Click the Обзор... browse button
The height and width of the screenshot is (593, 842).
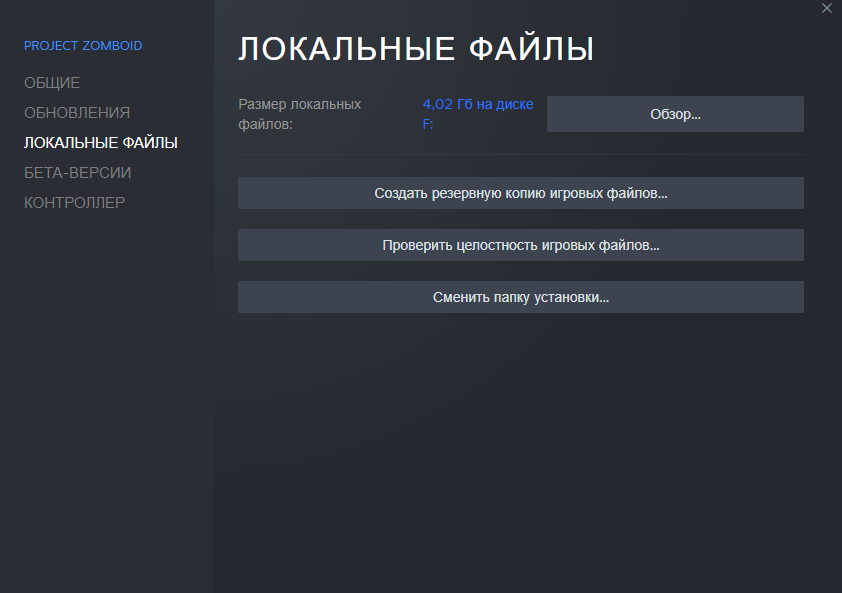pos(675,114)
